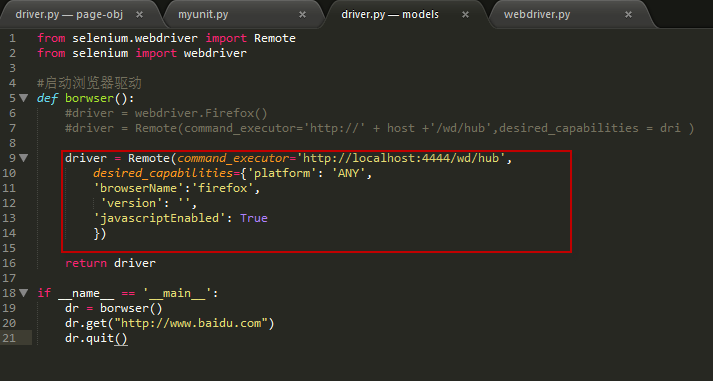The height and width of the screenshot is (381, 713).
Task: Switch to the webdriver.py tab
Action: pyautogui.click(x=537, y=15)
